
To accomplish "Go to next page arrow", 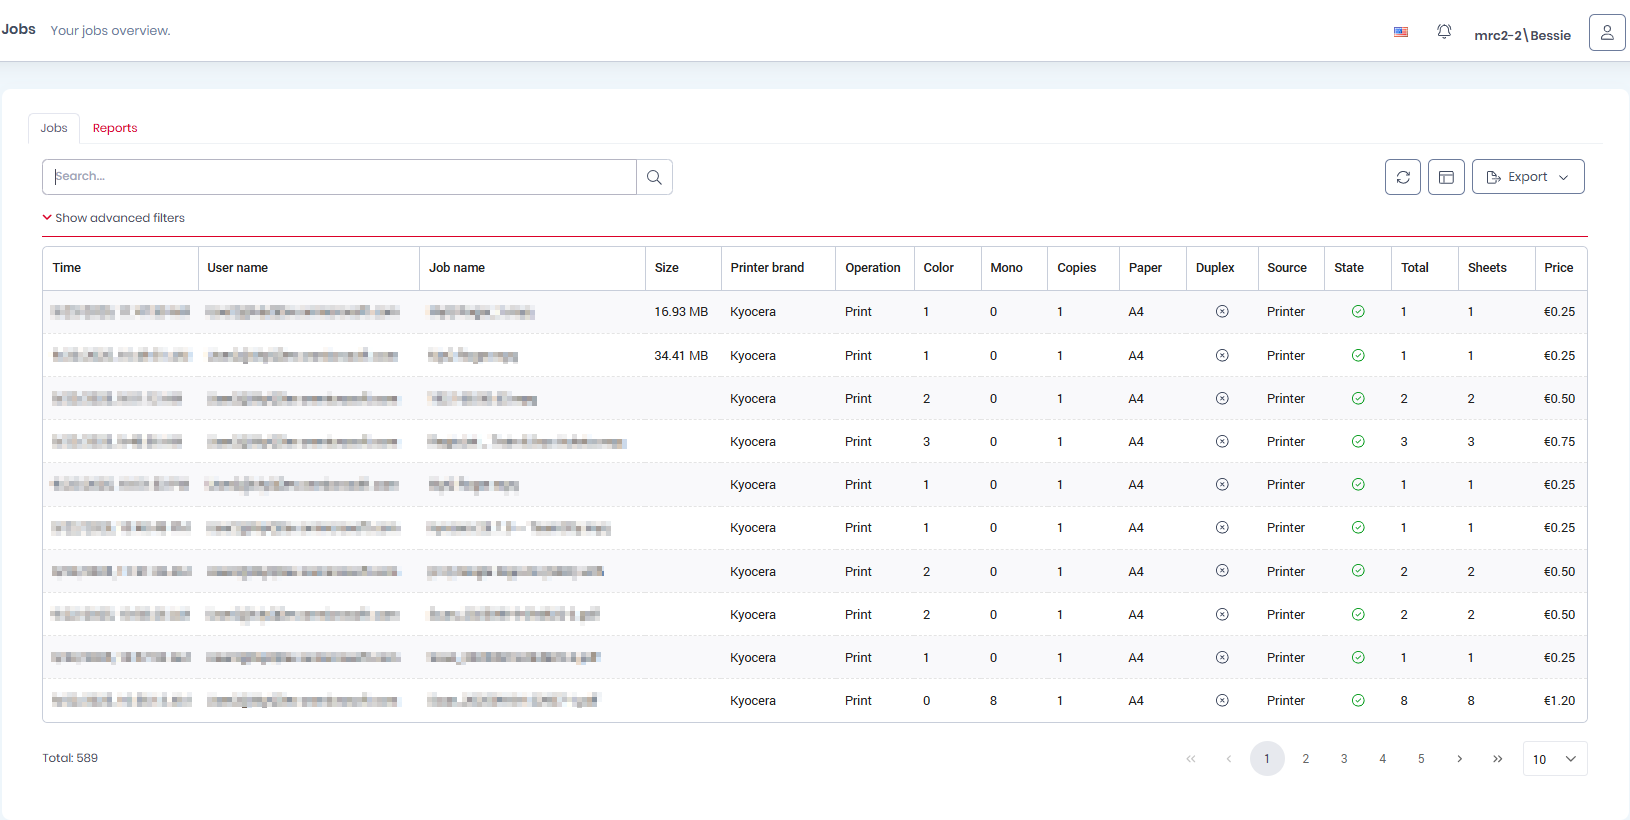I will tap(1459, 759).
